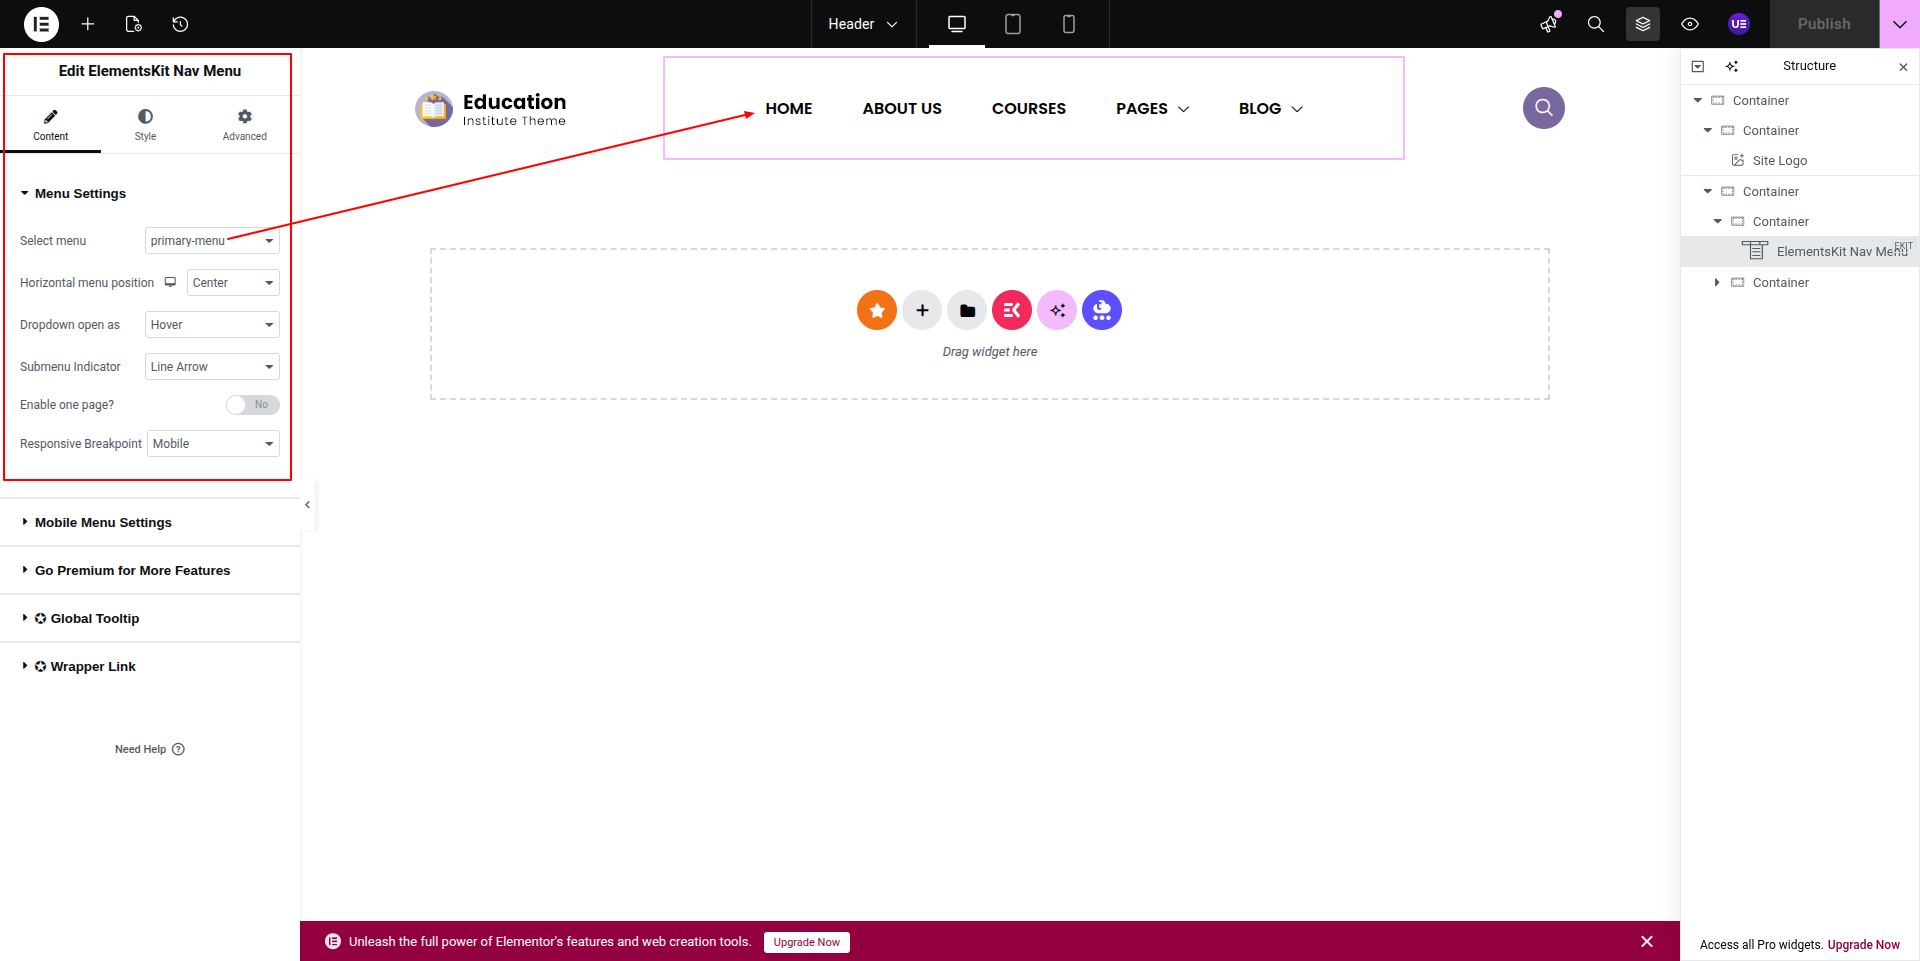1920x961 pixels.
Task: Toggle the Structure layers panel icon
Action: 1642,24
